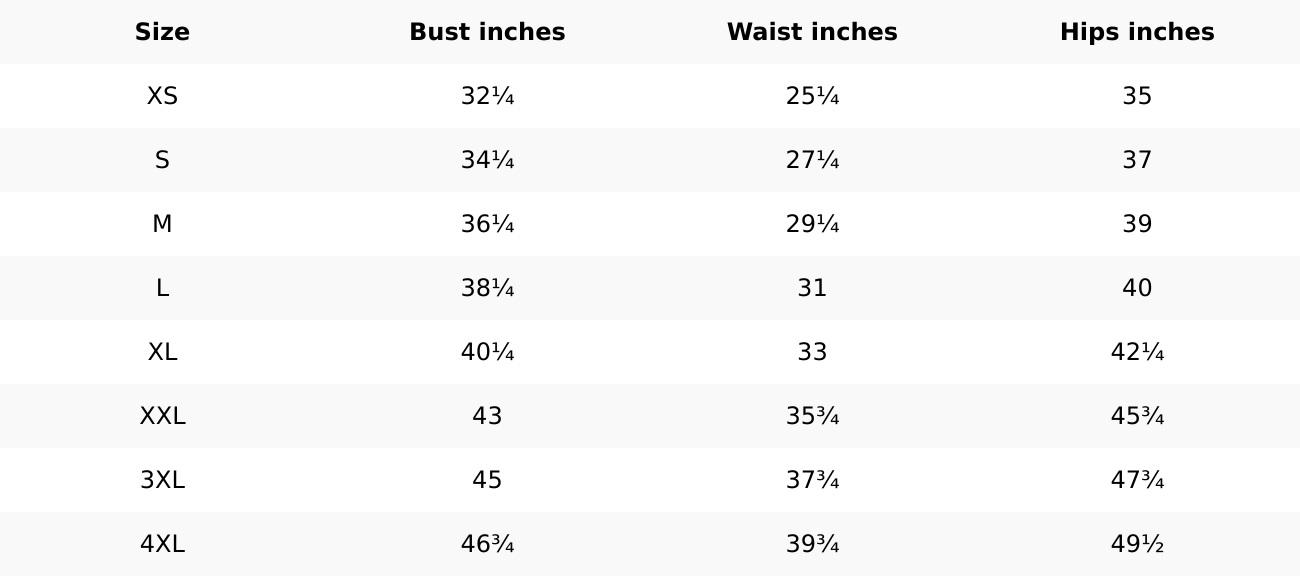Select the 4XL size row label
This screenshot has height=576, width=1300.
coord(162,544)
